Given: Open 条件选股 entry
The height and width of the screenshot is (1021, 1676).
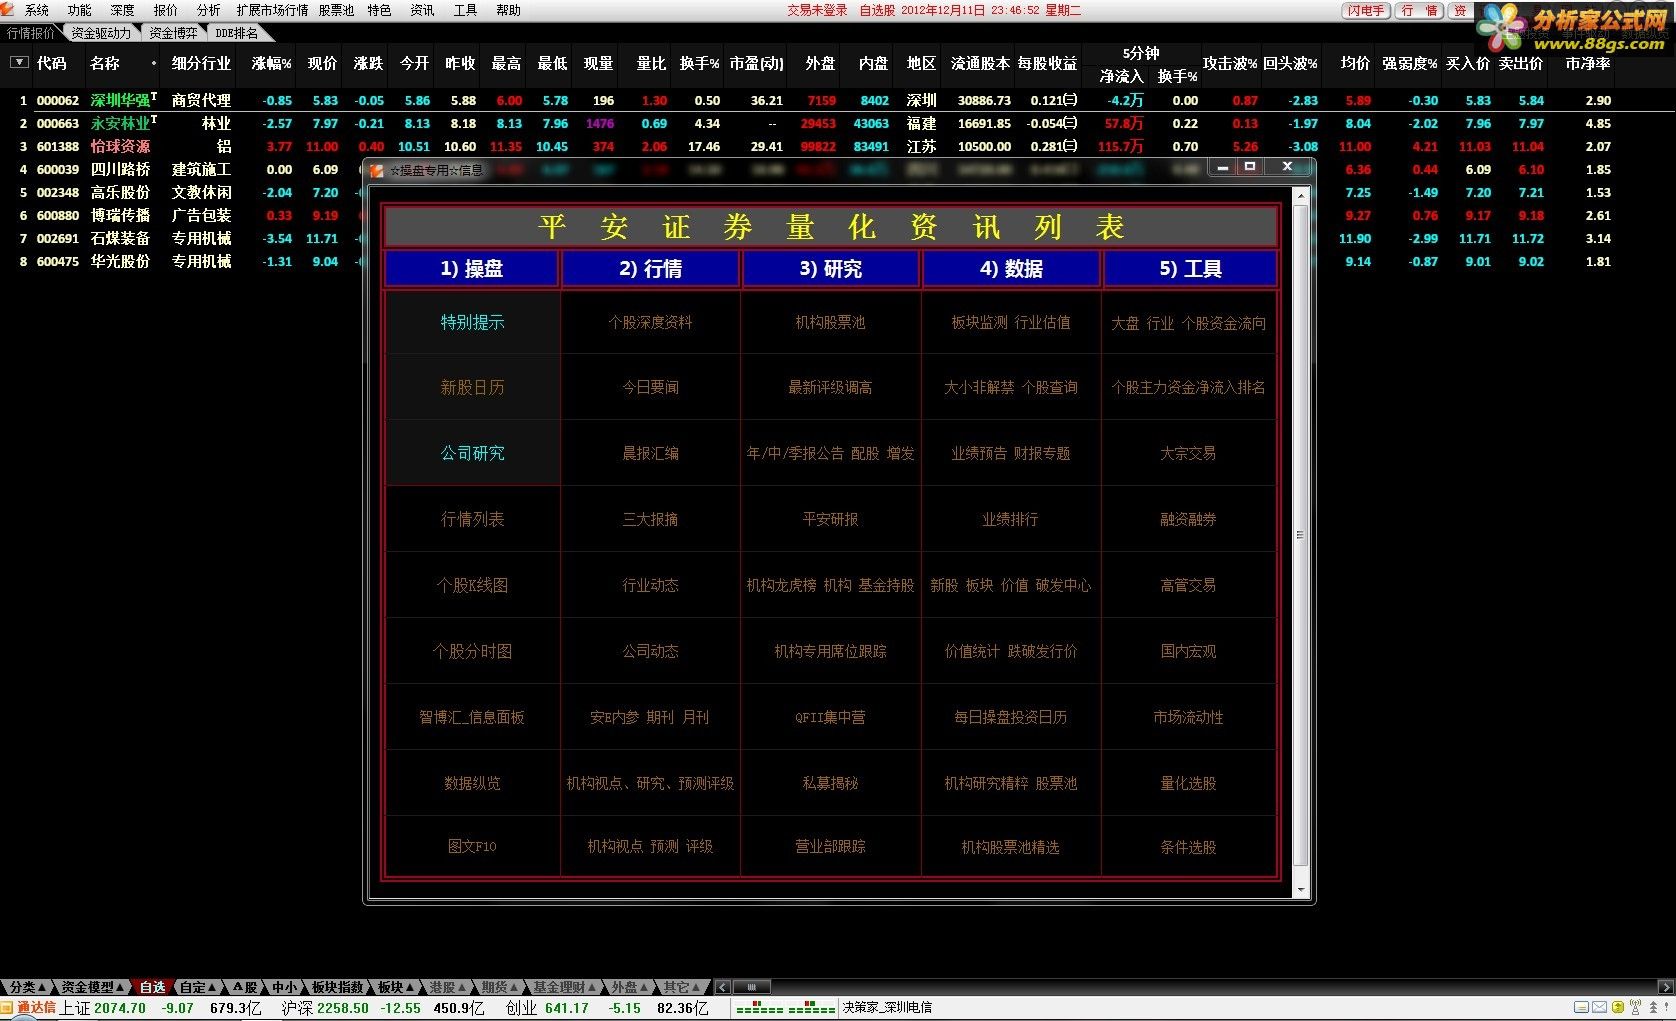Looking at the screenshot, I should click(1188, 847).
